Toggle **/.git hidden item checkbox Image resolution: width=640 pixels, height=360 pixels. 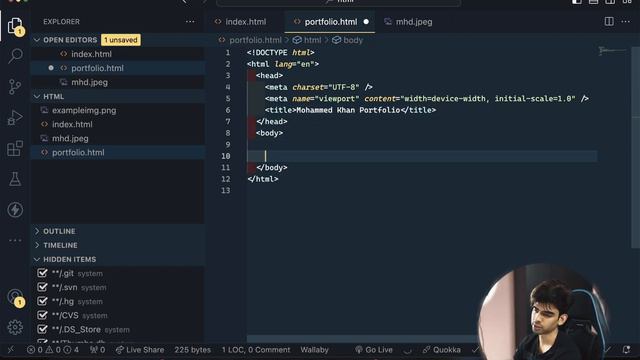pos(42,273)
